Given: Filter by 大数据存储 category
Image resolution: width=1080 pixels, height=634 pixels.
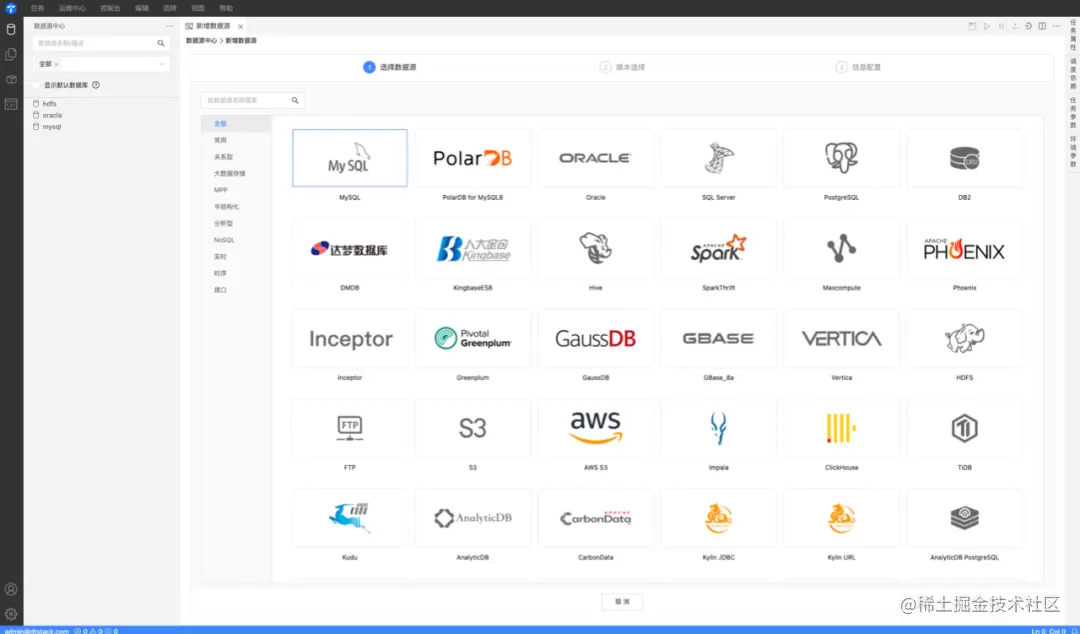Looking at the screenshot, I should pyautogui.click(x=236, y=174).
